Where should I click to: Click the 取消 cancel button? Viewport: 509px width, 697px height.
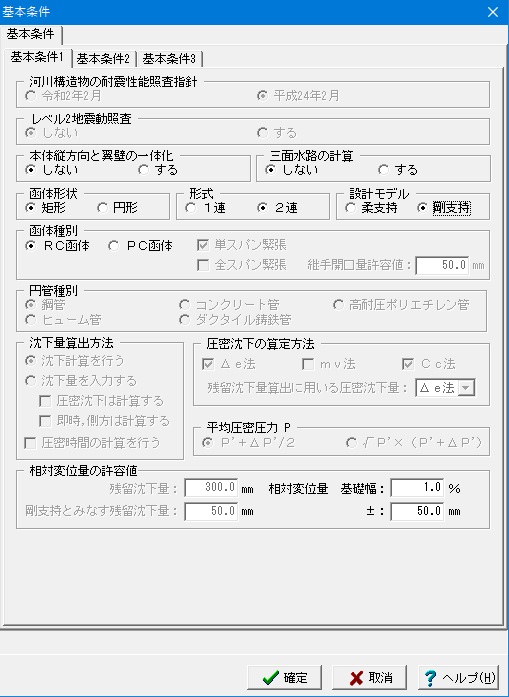click(x=369, y=677)
